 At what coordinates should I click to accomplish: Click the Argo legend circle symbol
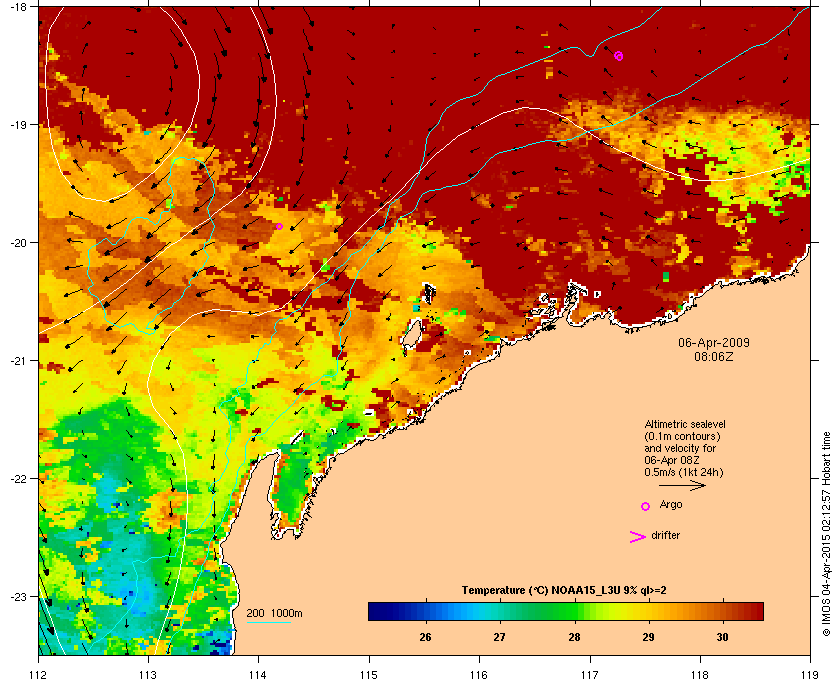tap(646, 506)
